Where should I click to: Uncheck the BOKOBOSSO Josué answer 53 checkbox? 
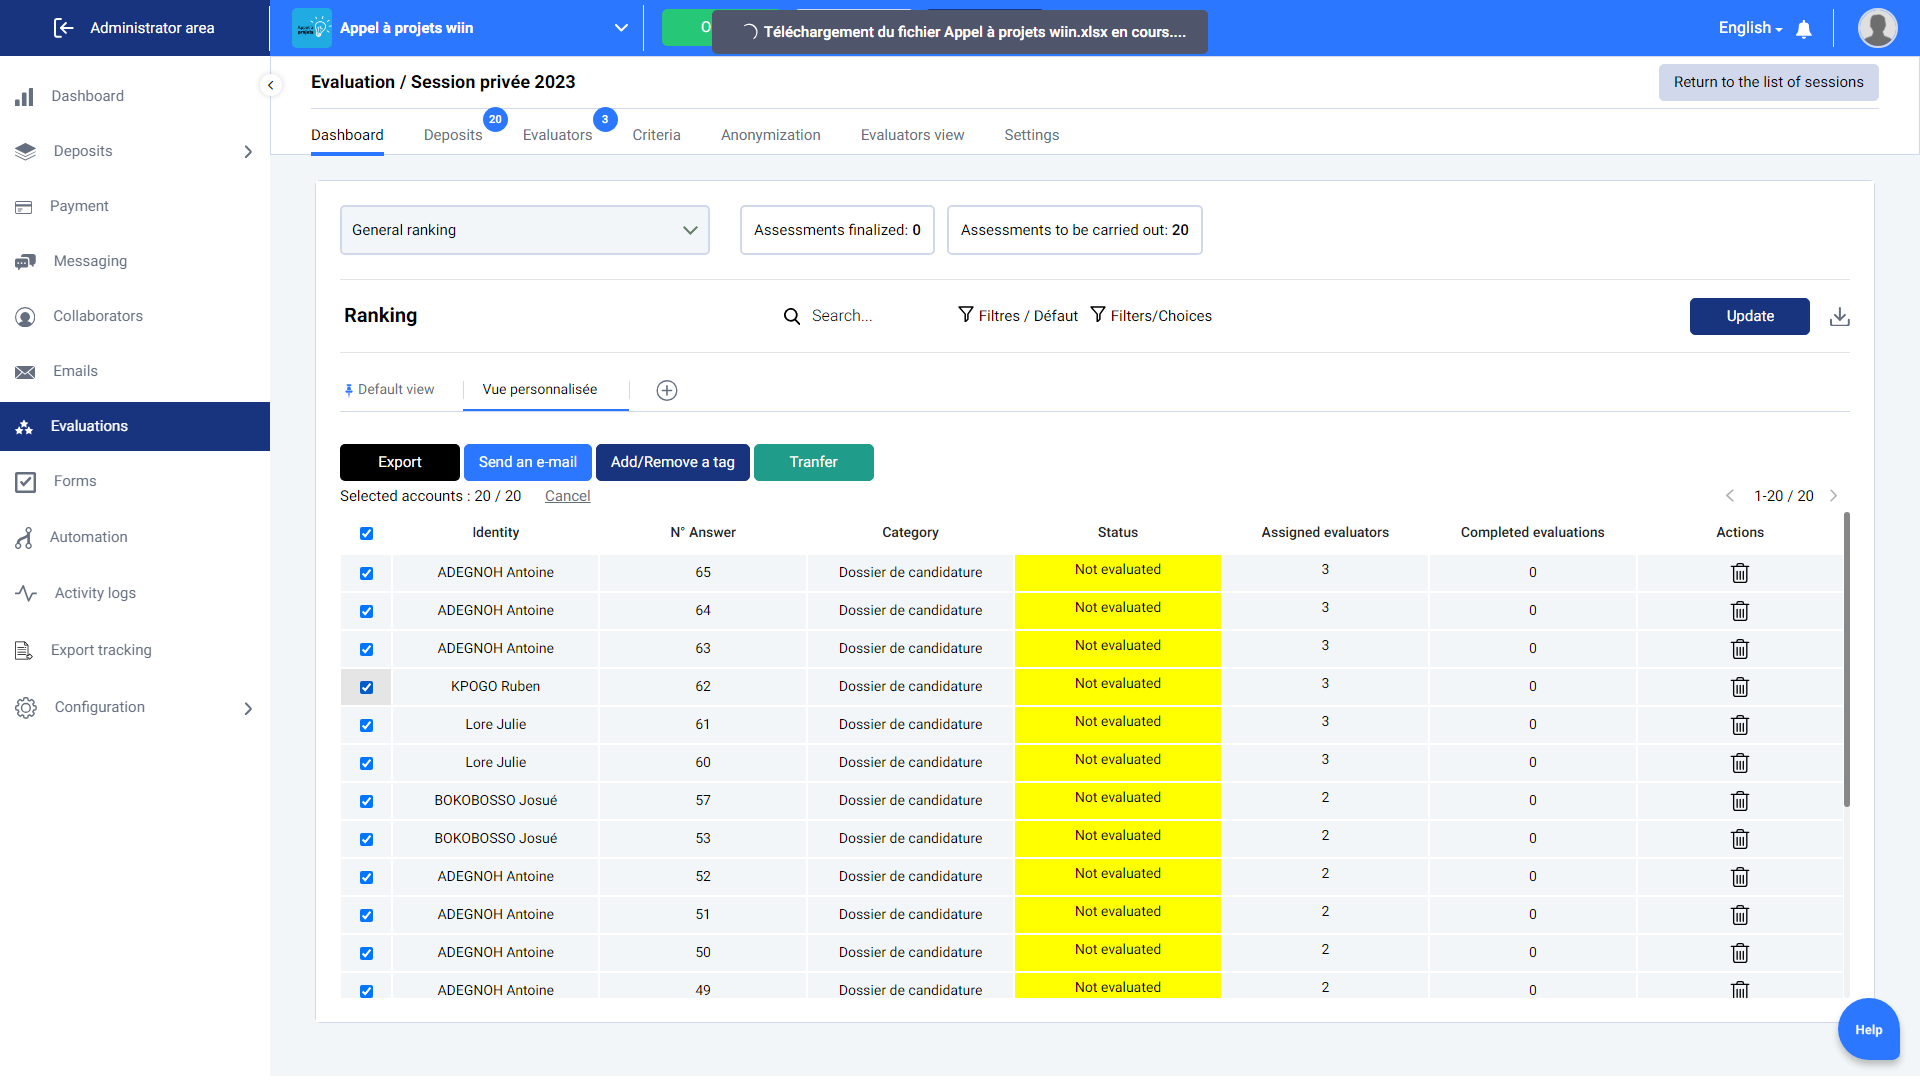366,840
